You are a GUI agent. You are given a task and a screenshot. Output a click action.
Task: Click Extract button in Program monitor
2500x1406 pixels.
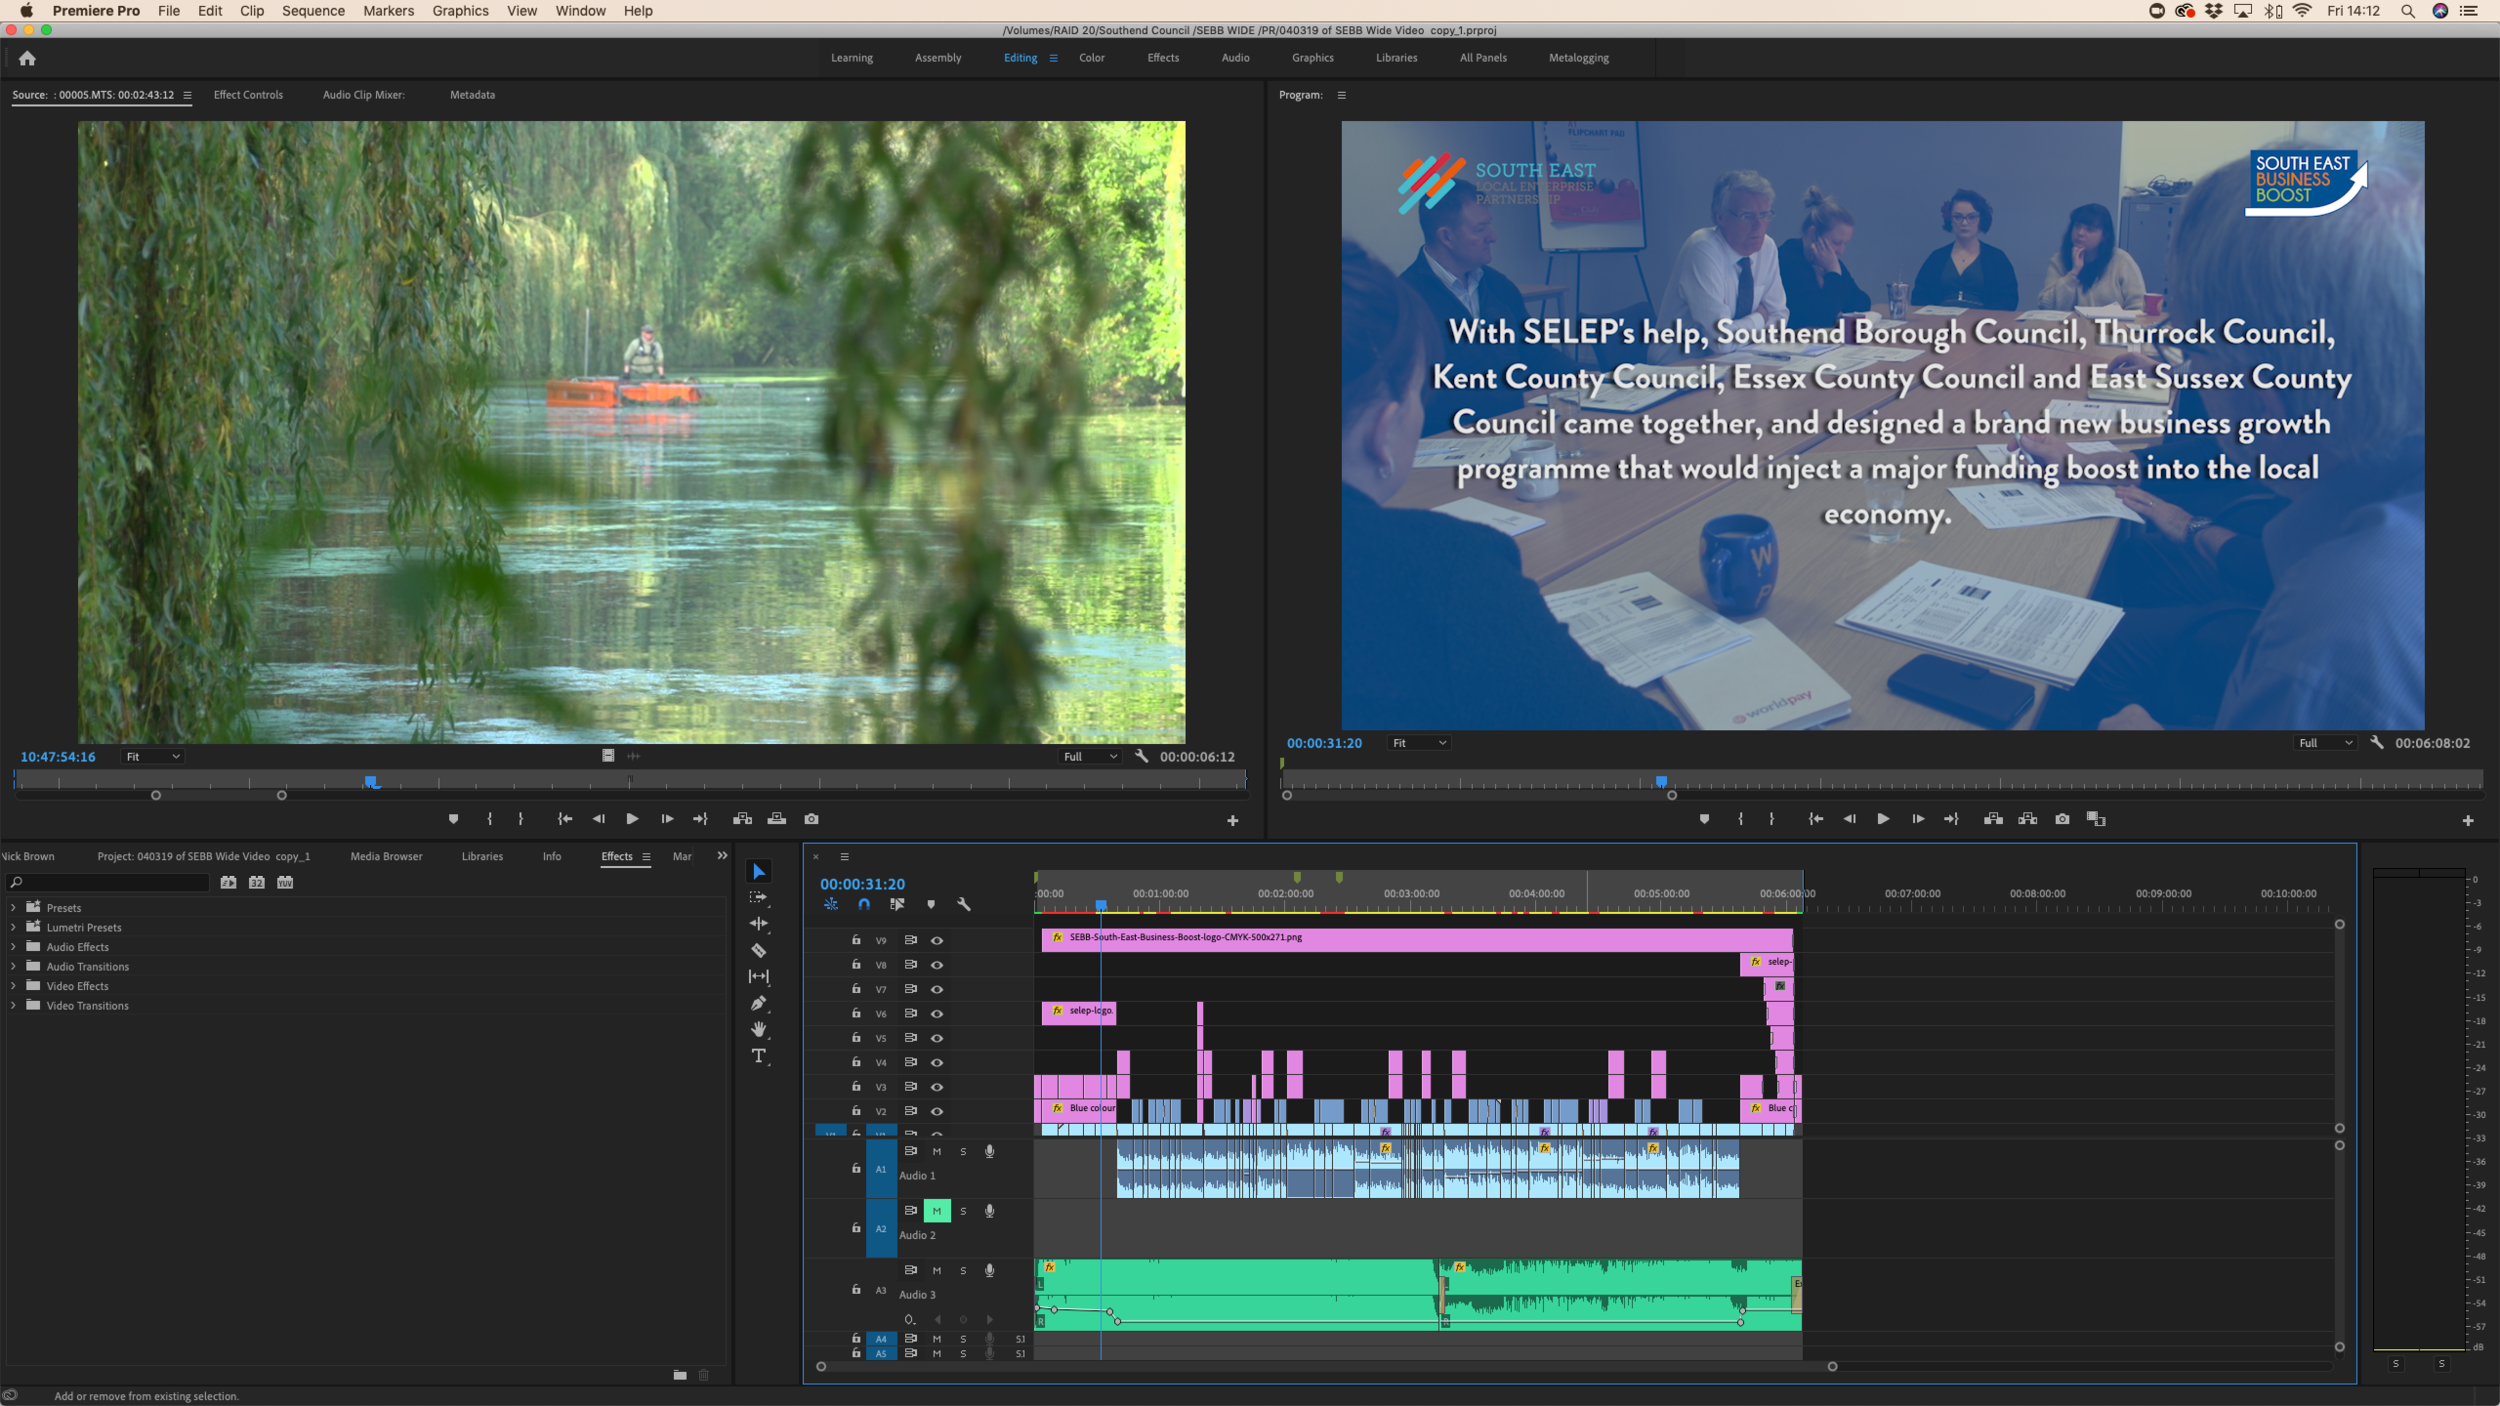tap(2028, 819)
